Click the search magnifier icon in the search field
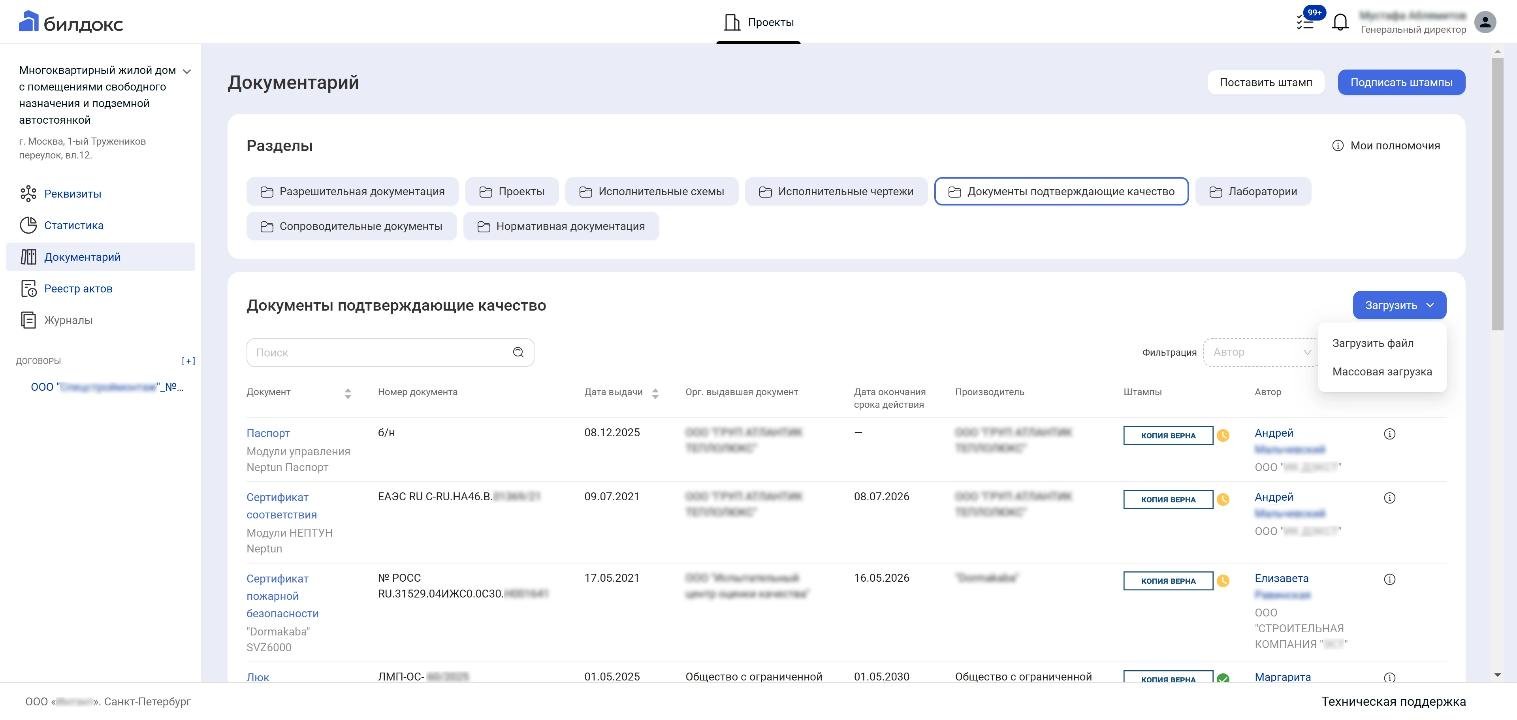 [518, 352]
